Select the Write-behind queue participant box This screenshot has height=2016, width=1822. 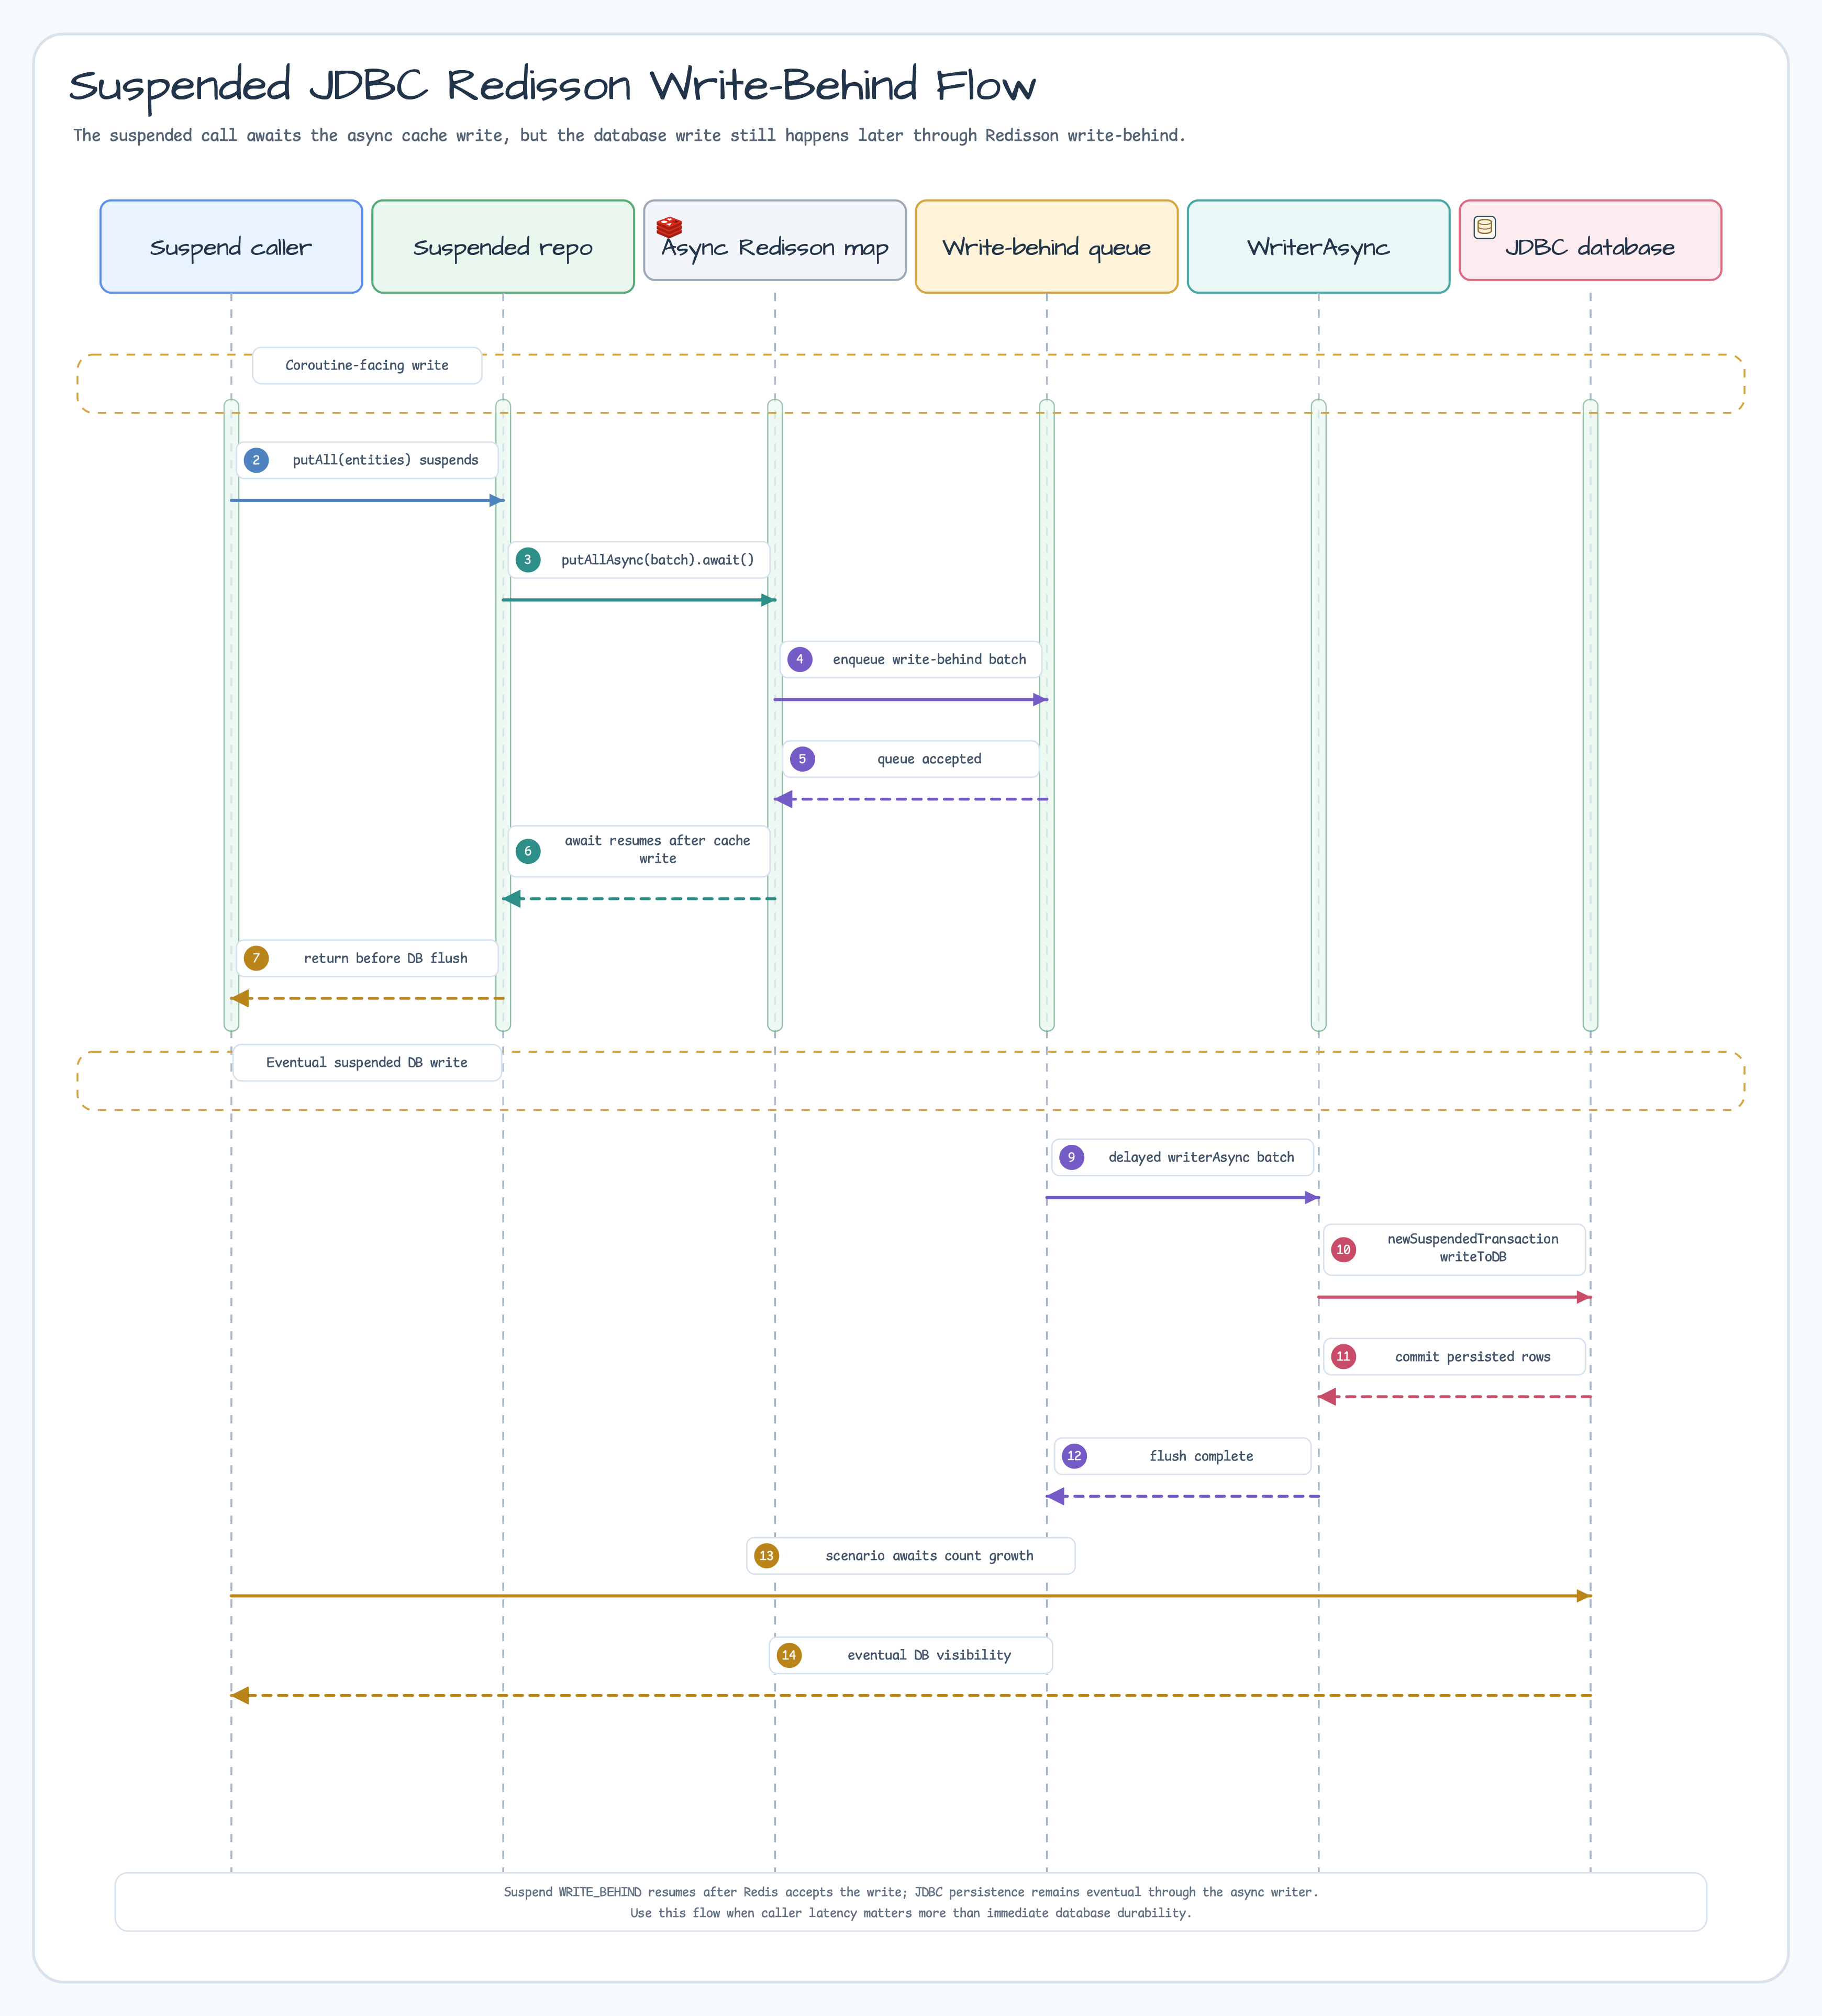(1047, 247)
